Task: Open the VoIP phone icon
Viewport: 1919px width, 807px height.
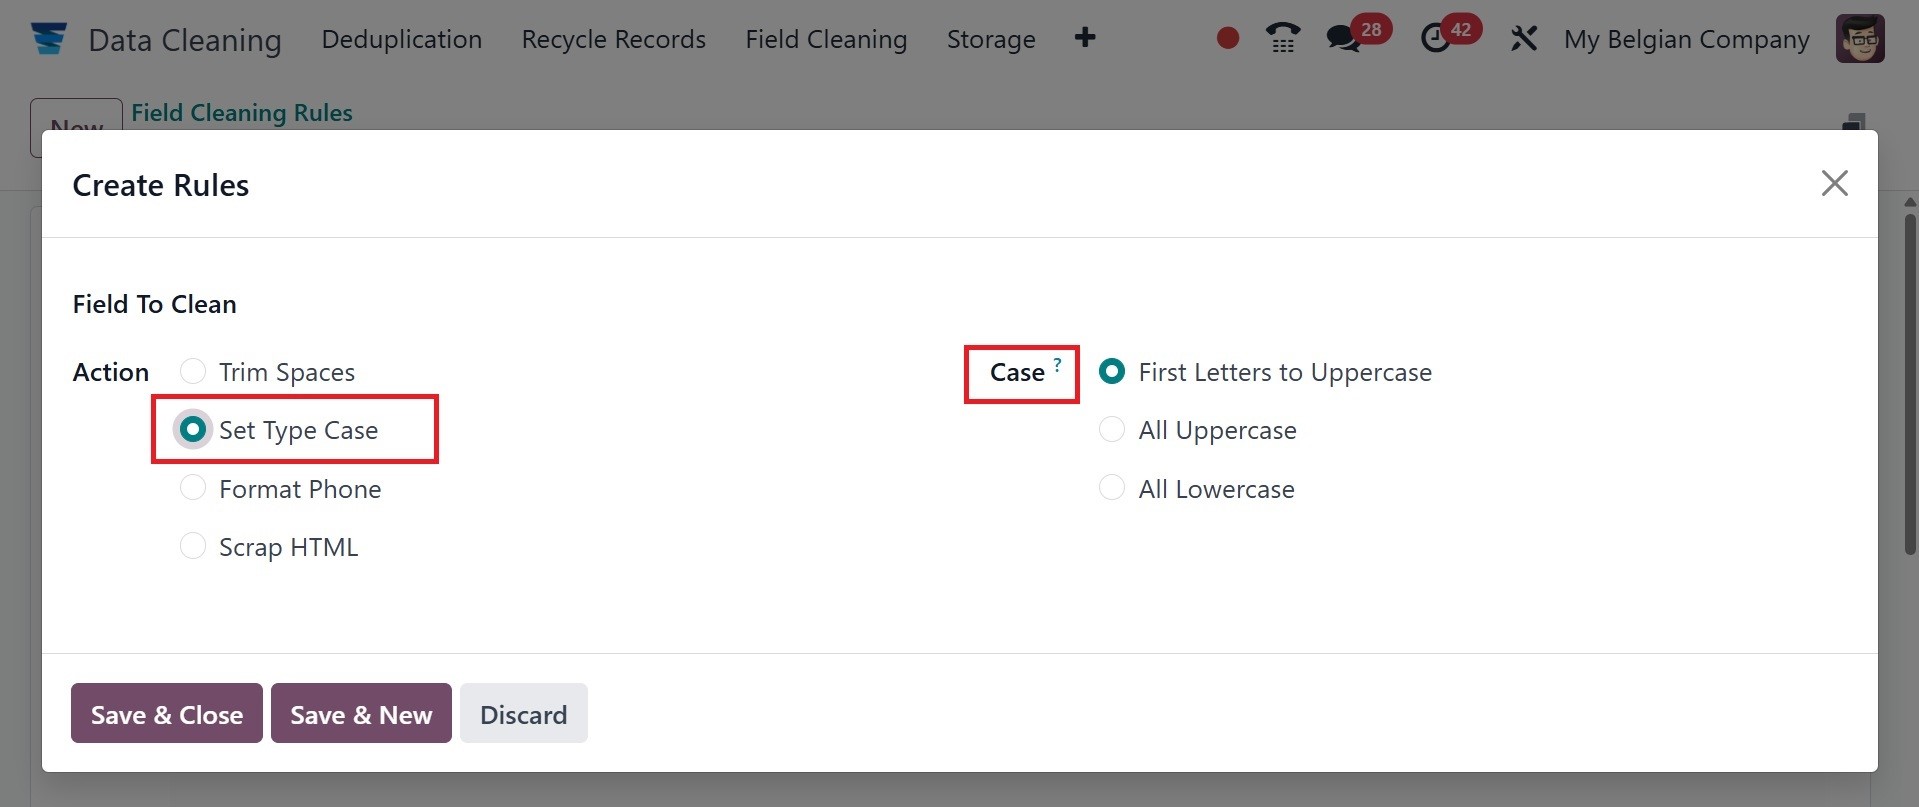Action: click(x=1282, y=38)
